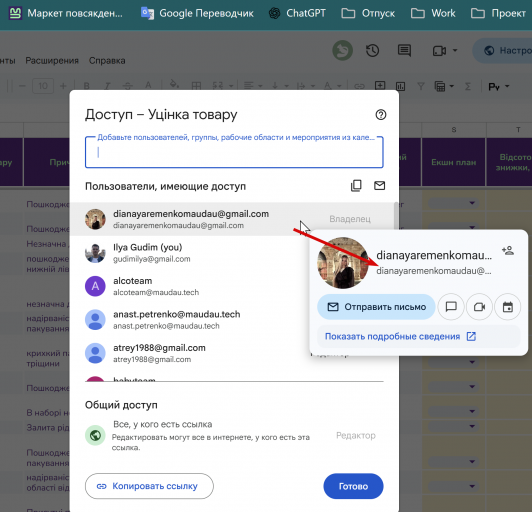Screen dimensions: 532x512
Task: Select Ilya Gudim (you) user row
Action: 190,253
